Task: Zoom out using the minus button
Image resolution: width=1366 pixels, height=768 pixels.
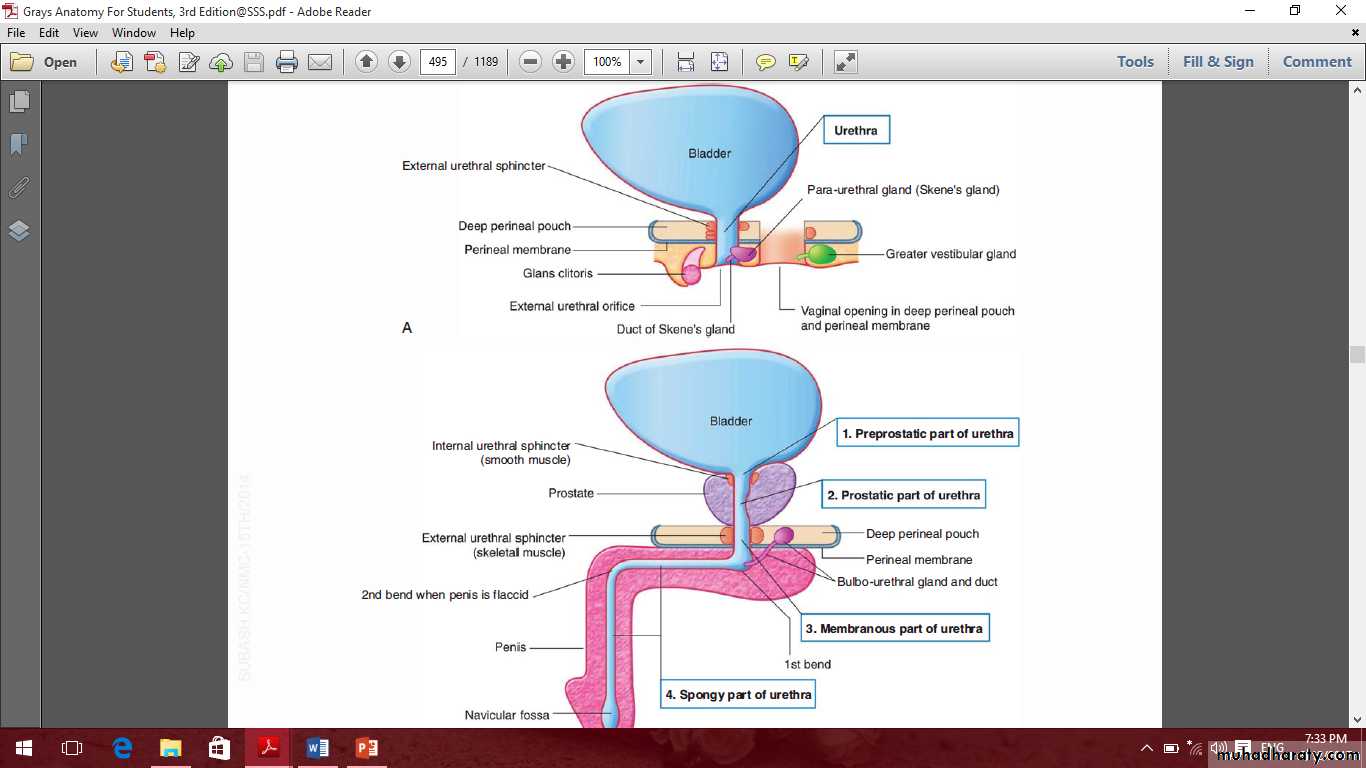Action: click(x=531, y=62)
